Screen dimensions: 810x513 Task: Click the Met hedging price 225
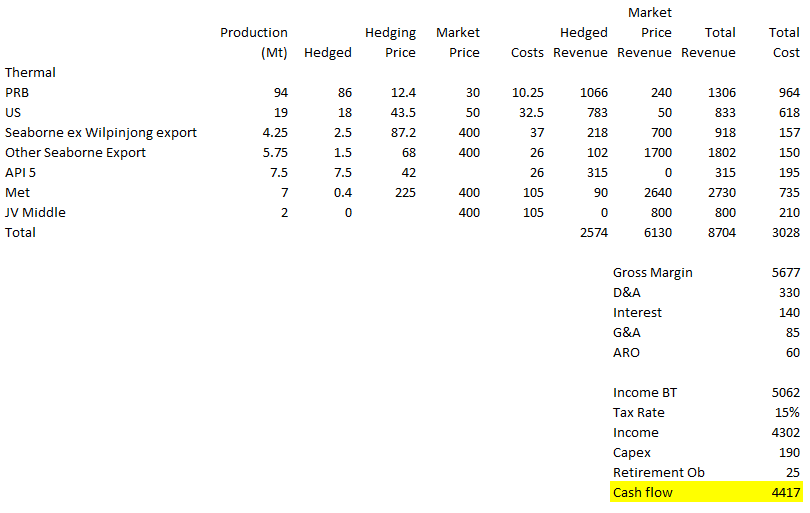403,192
